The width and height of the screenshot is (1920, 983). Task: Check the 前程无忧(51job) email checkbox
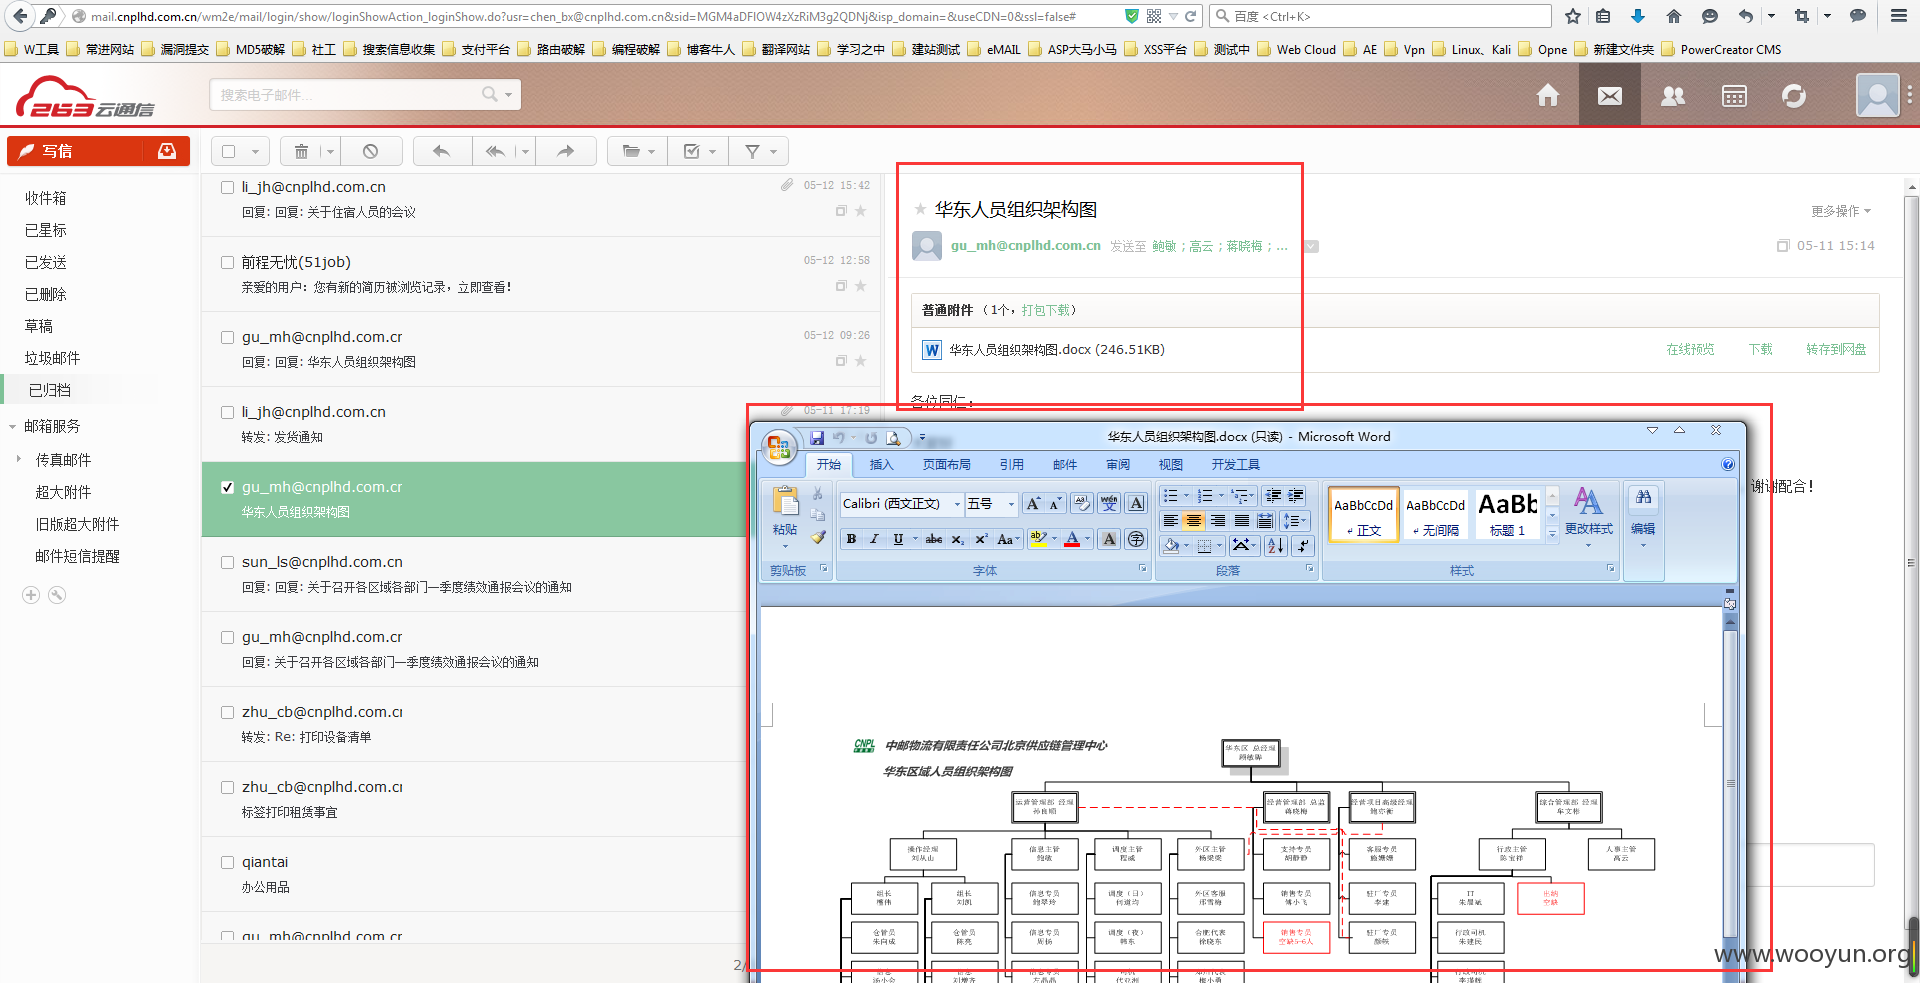tap(227, 262)
